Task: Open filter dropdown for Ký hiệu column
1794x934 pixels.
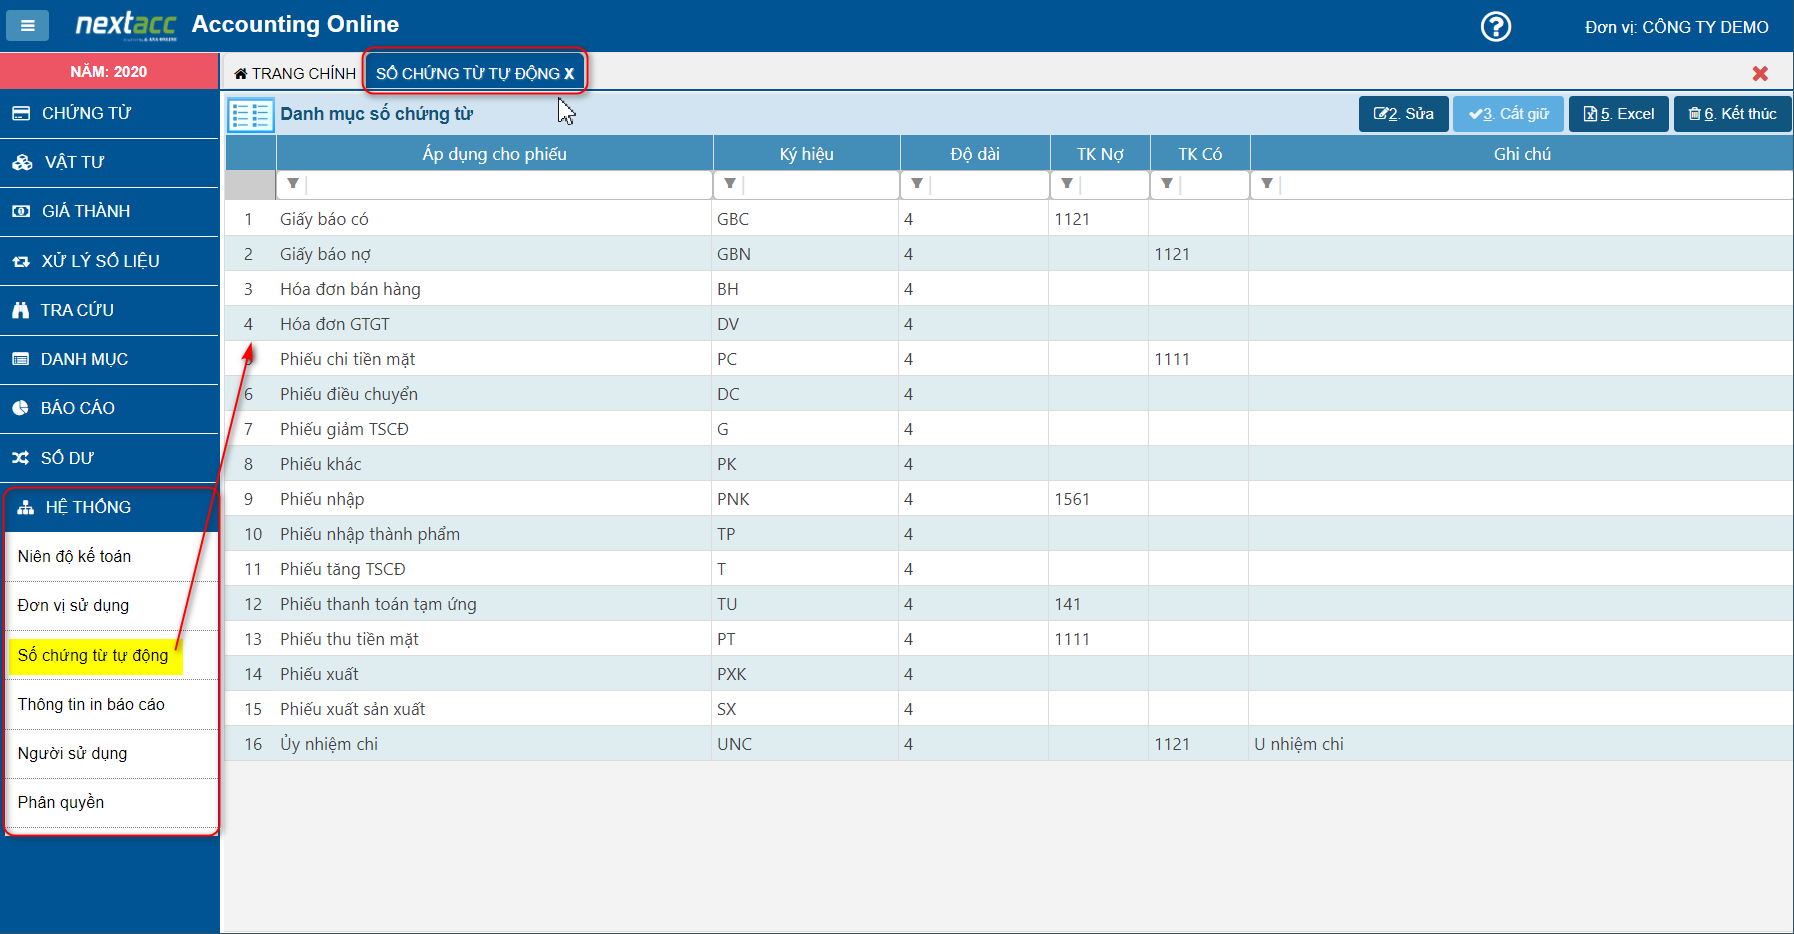Action: [730, 184]
